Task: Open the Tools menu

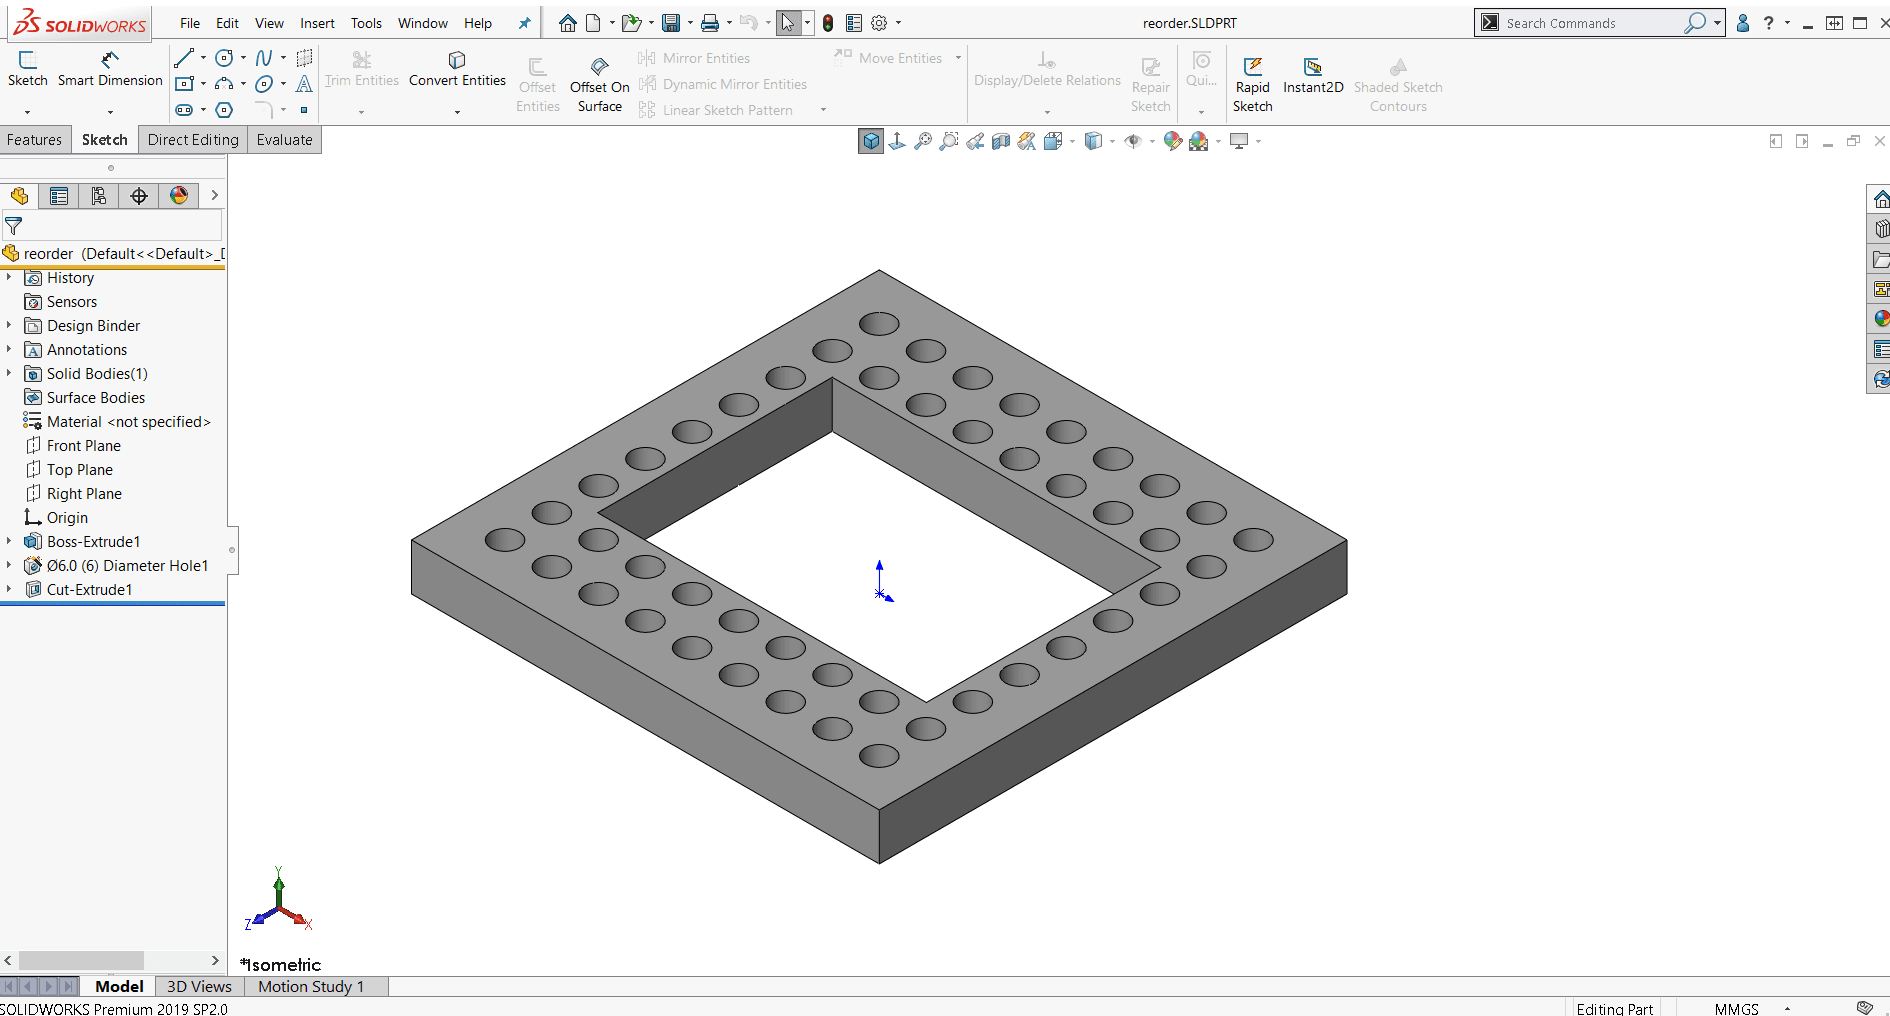Action: point(366,23)
